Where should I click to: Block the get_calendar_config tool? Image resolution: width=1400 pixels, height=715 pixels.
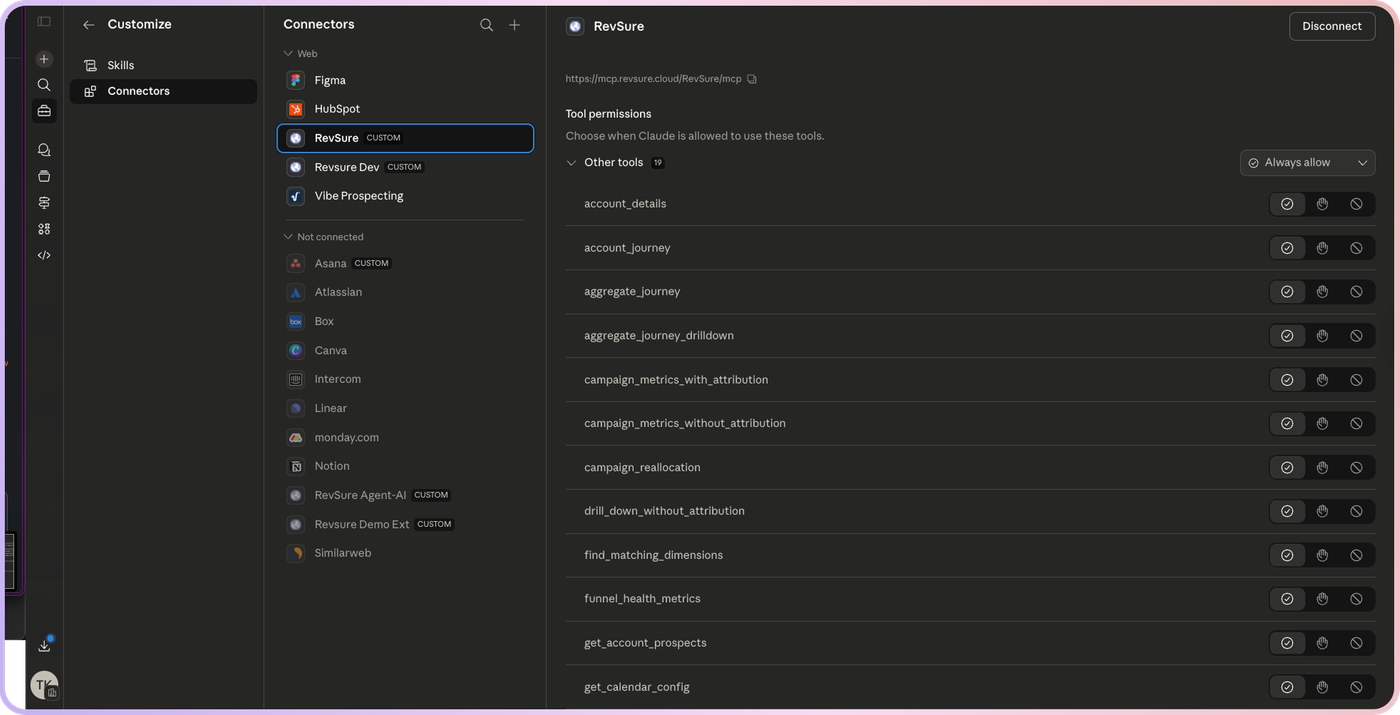click(x=1356, y=687)
